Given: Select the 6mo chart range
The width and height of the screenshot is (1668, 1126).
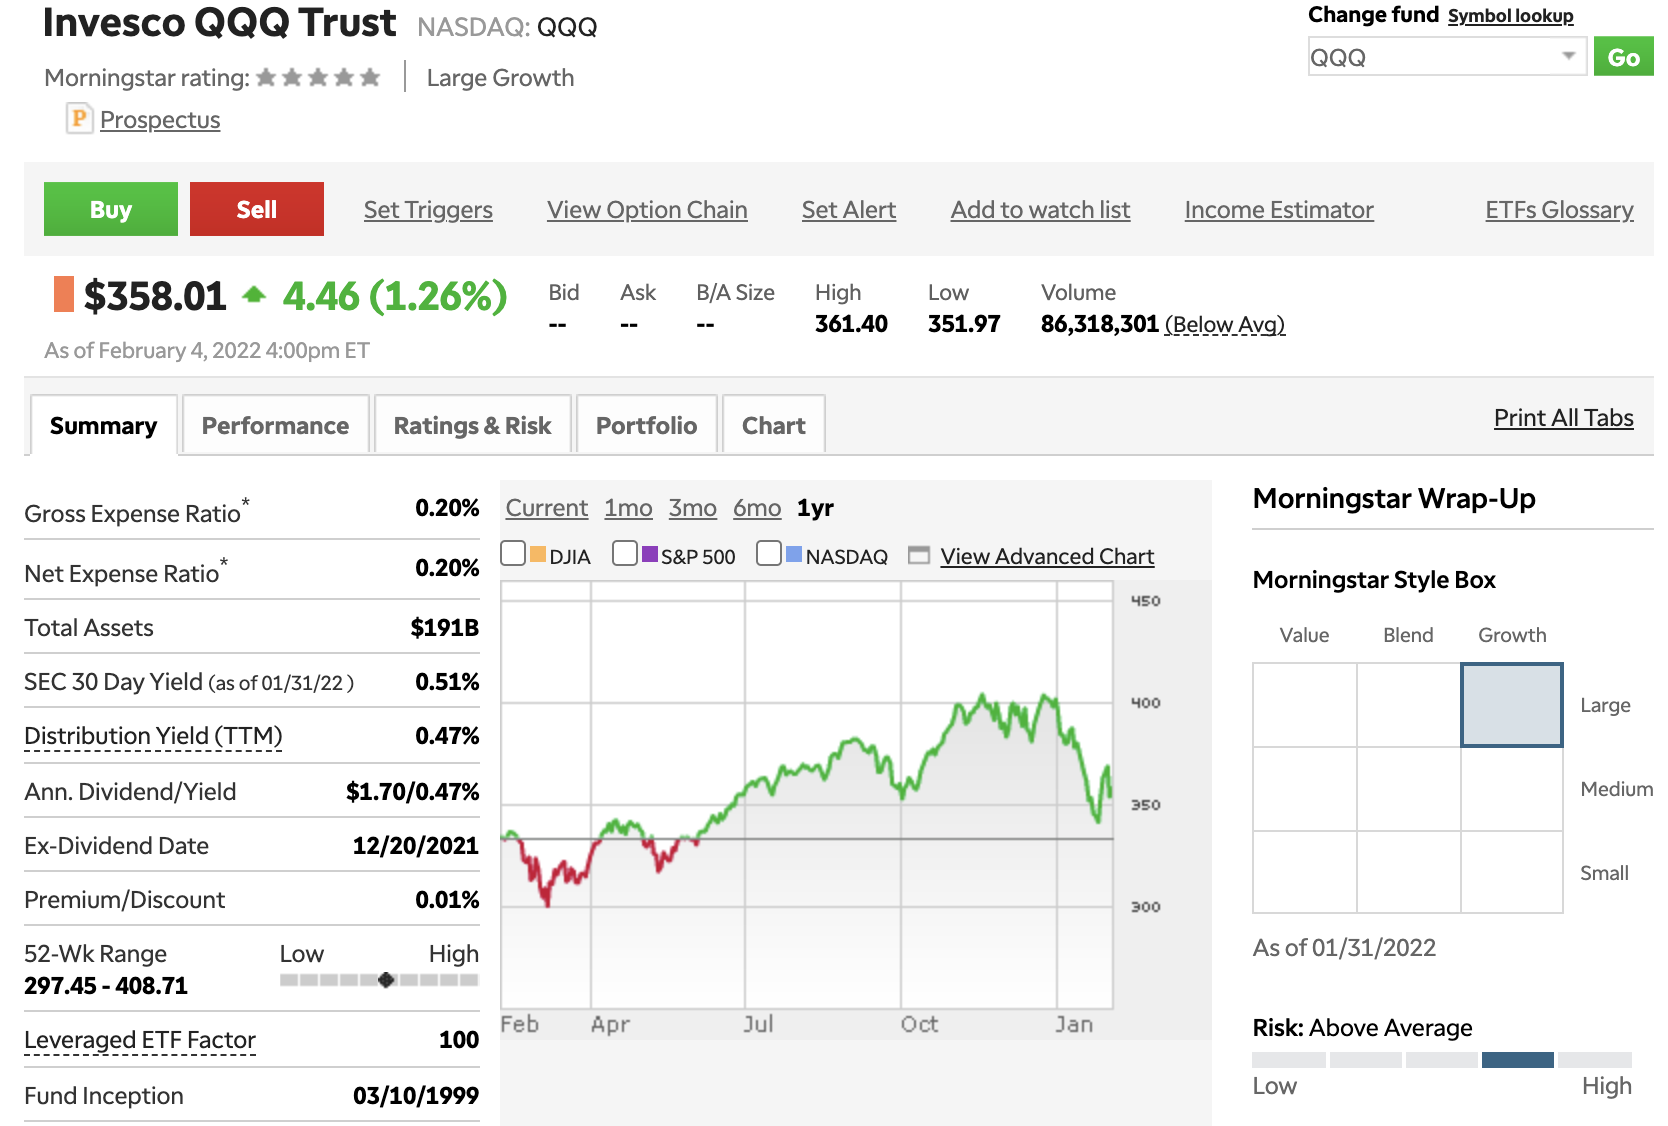Looking at the screenshot, I should [757, 508].
